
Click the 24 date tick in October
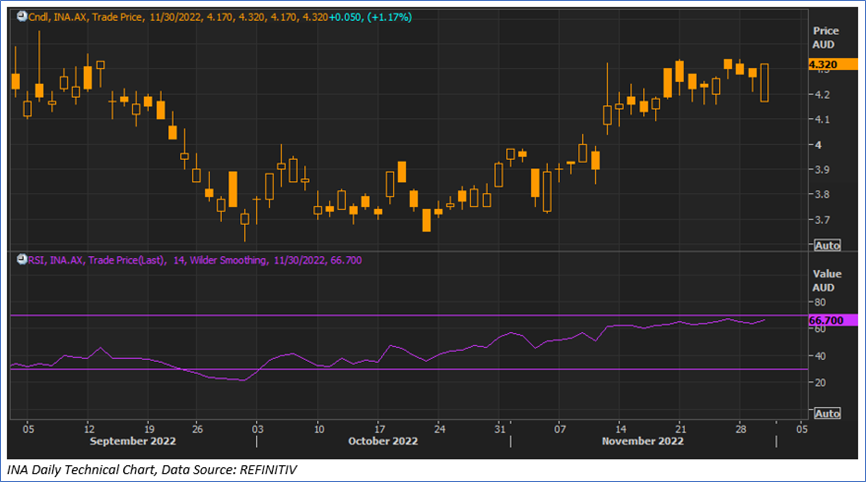coord(439,429)
